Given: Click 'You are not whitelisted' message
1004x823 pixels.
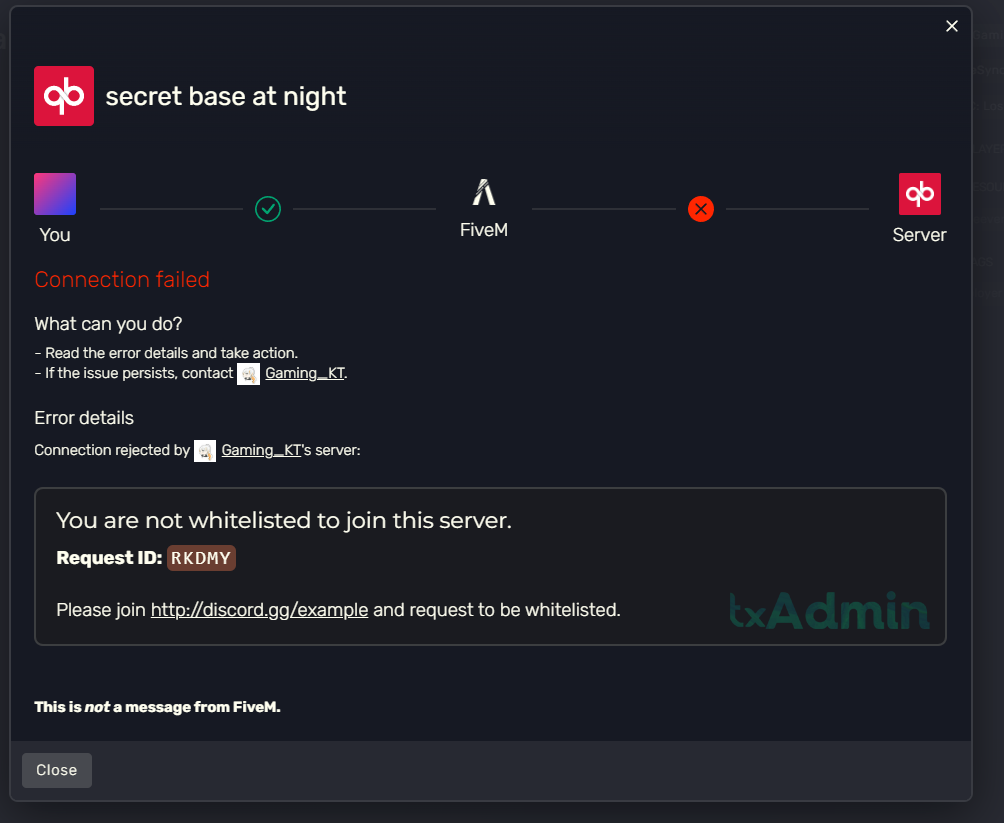Looking at the screenshot, I should (x=284, y=520).
